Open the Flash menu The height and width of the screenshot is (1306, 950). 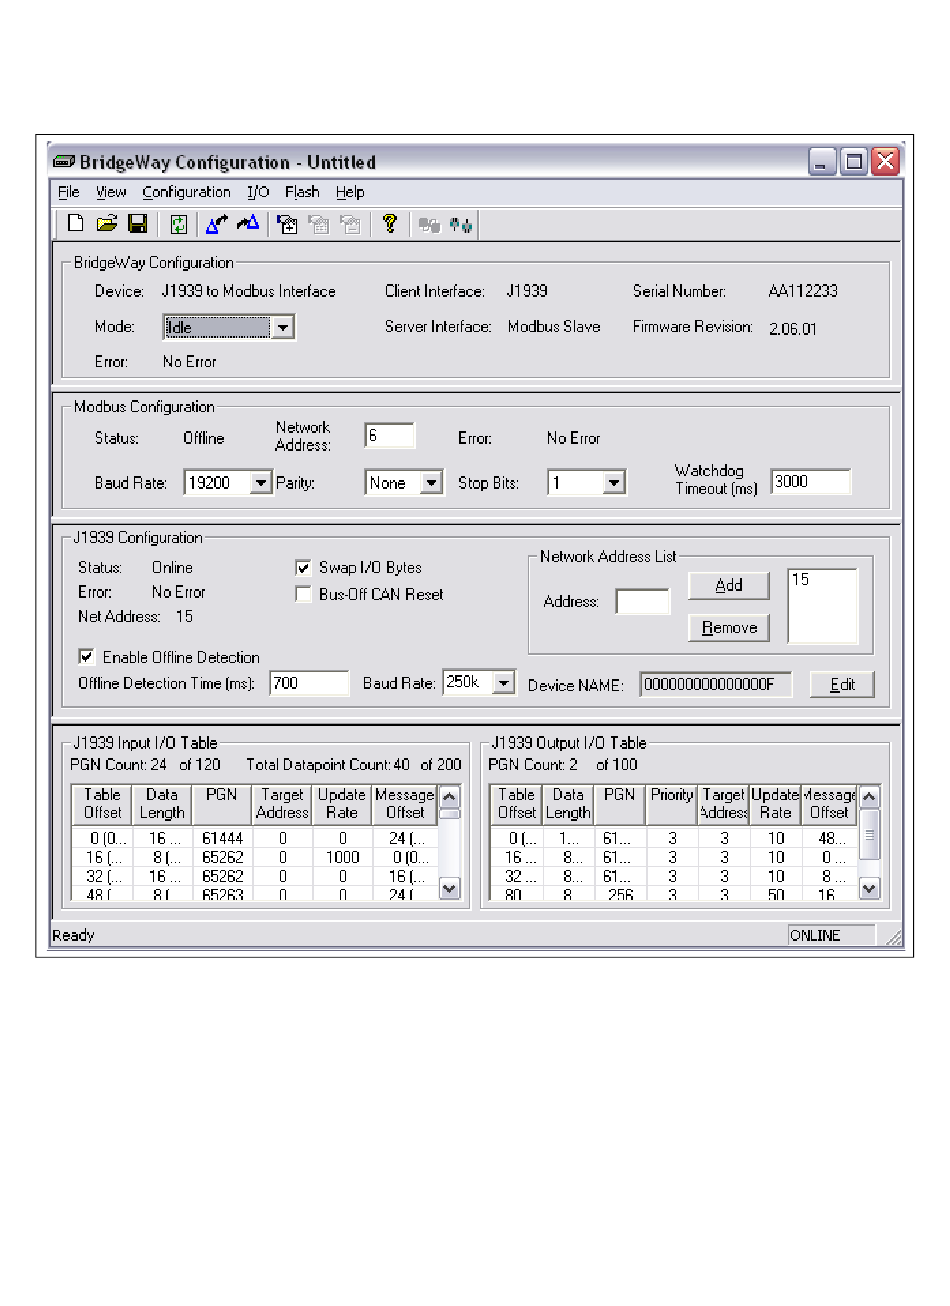click(302, 192)
